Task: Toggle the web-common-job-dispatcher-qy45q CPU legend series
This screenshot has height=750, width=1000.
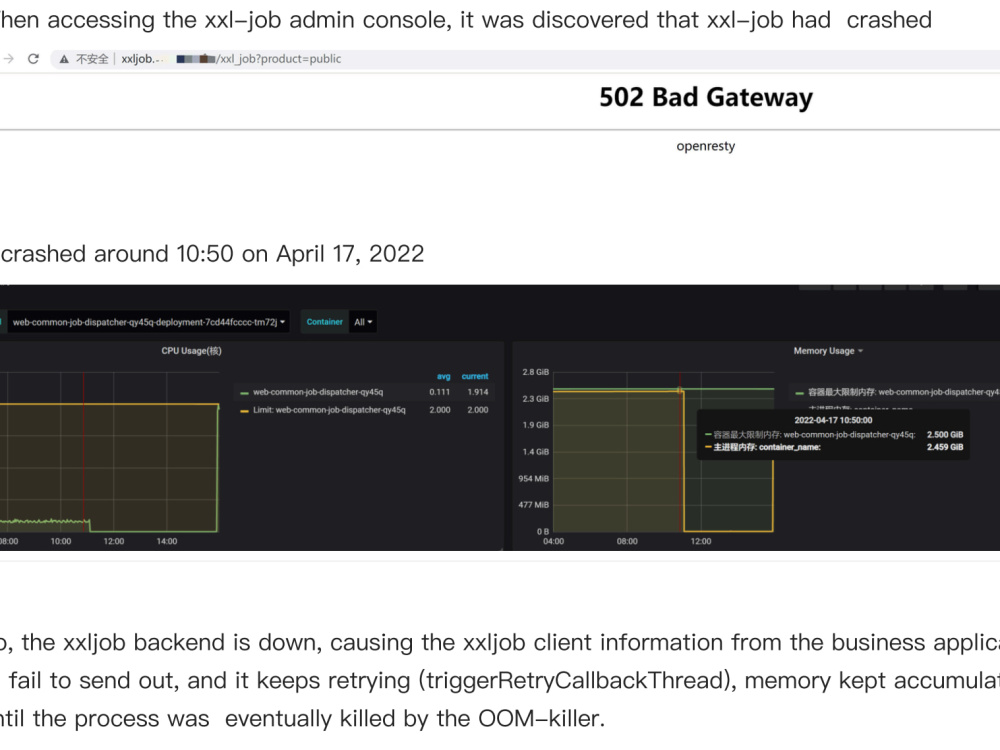Action: pos(318,392)
